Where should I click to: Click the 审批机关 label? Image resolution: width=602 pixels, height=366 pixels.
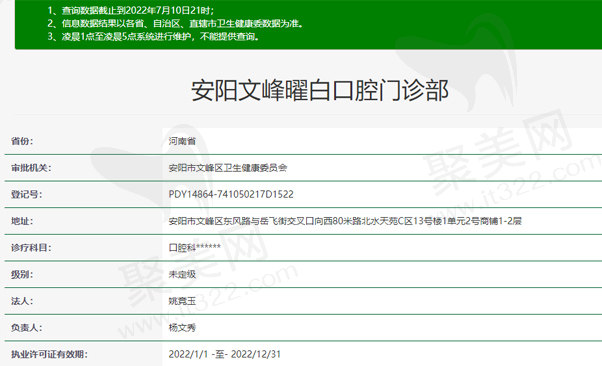click(31, 168)
